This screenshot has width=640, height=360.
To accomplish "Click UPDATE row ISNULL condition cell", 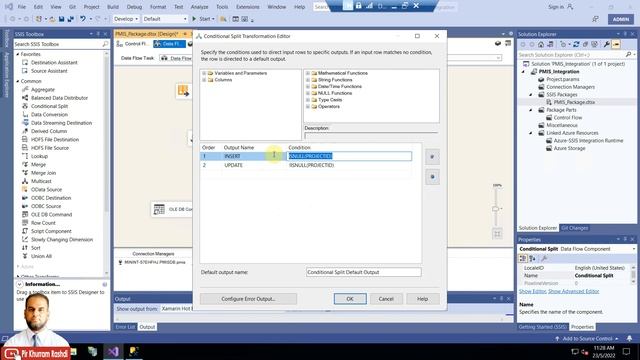I will click(349, 165).
